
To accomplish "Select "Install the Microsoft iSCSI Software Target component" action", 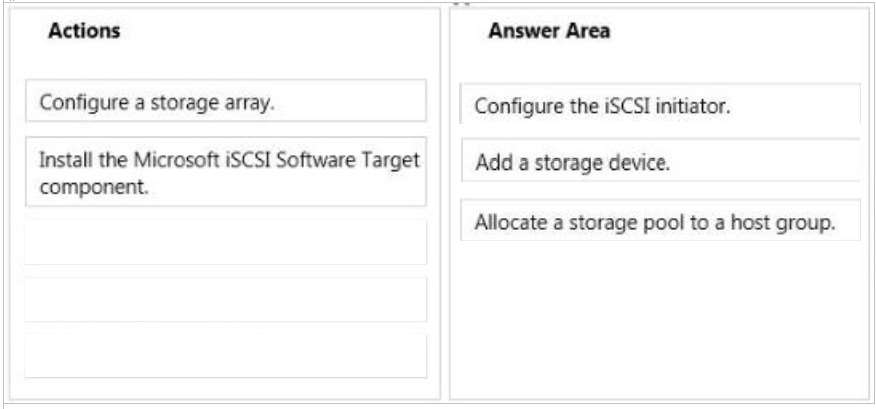I will point(226,172).
